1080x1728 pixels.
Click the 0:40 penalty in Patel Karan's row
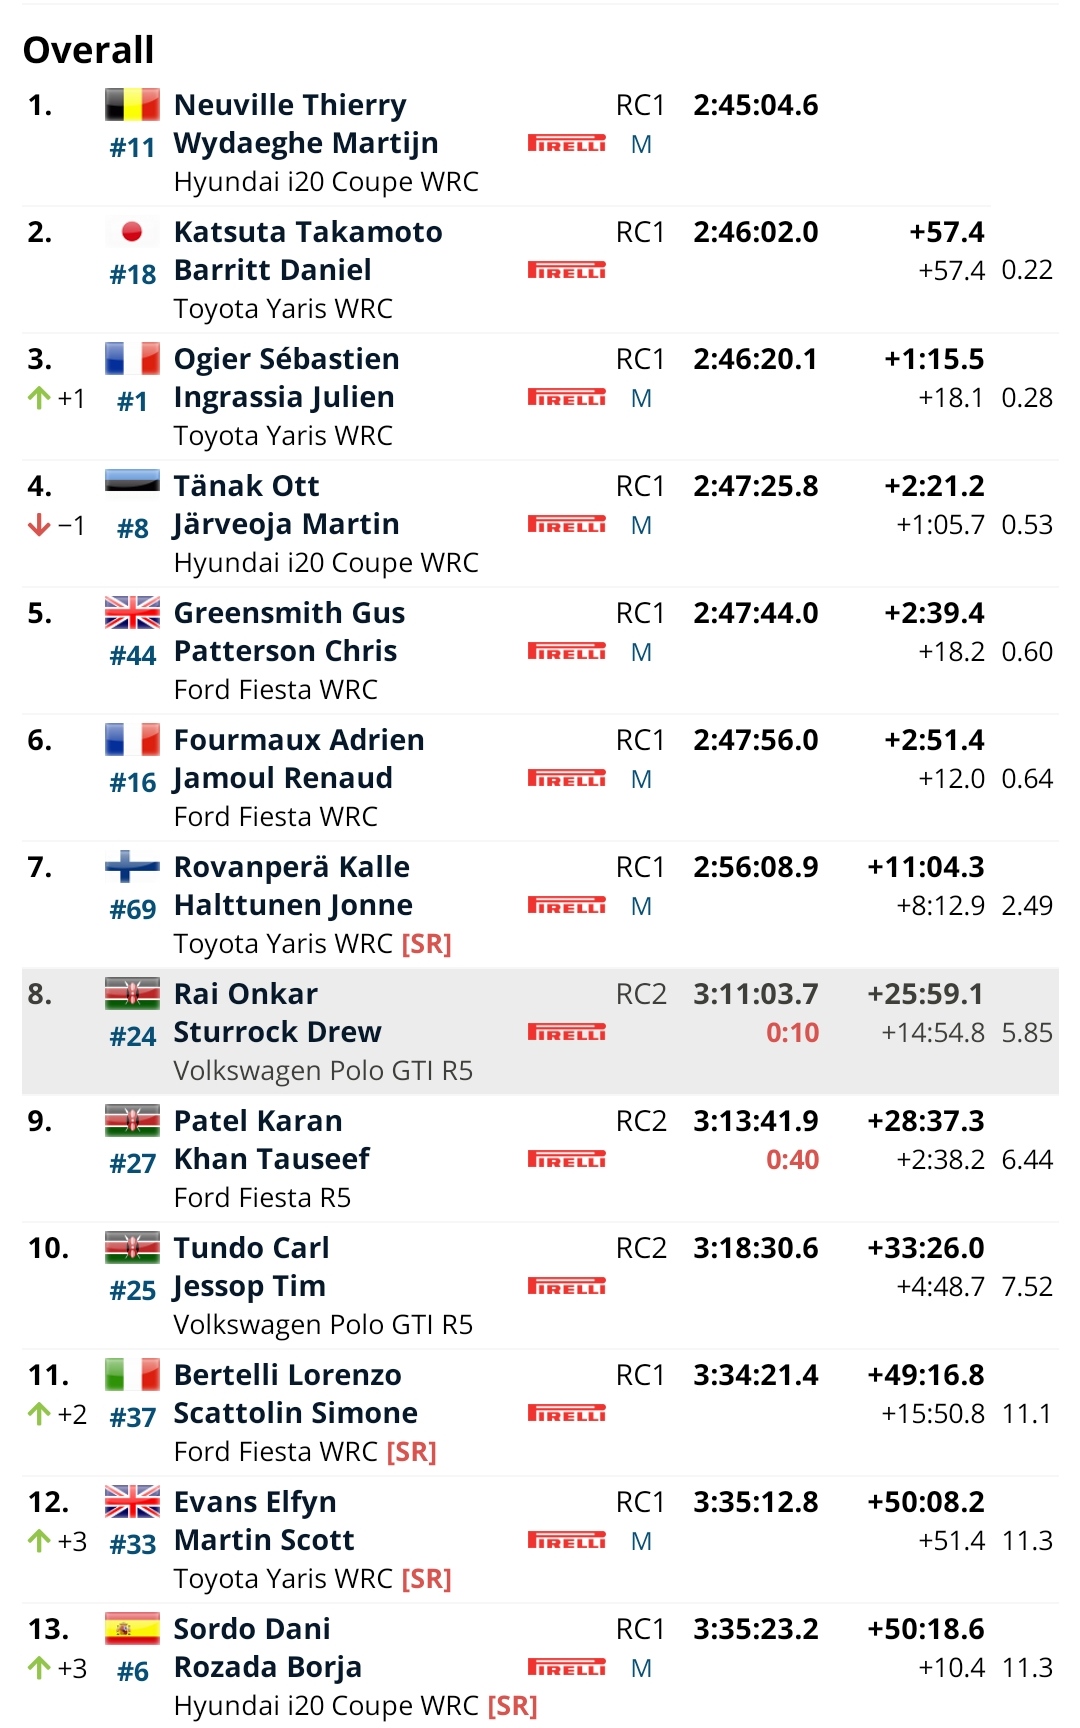tap(792, 1160)
